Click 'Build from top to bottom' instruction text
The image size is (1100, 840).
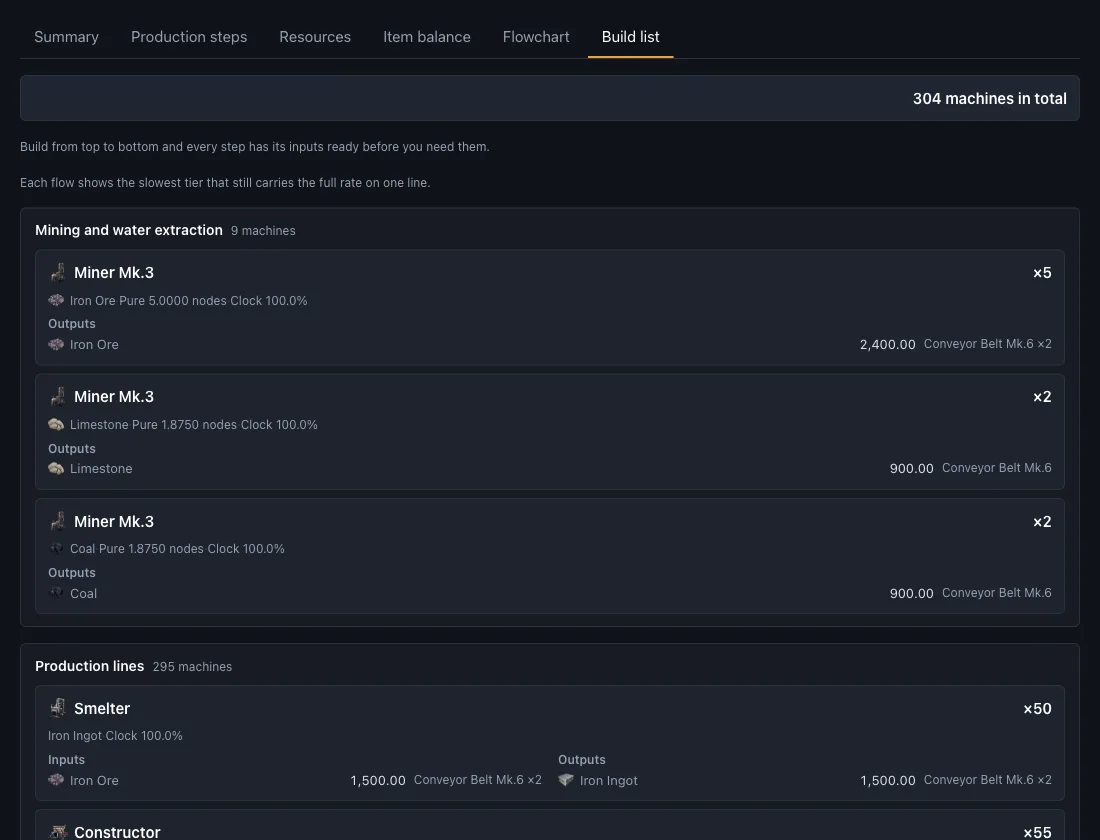coord(255,147)
